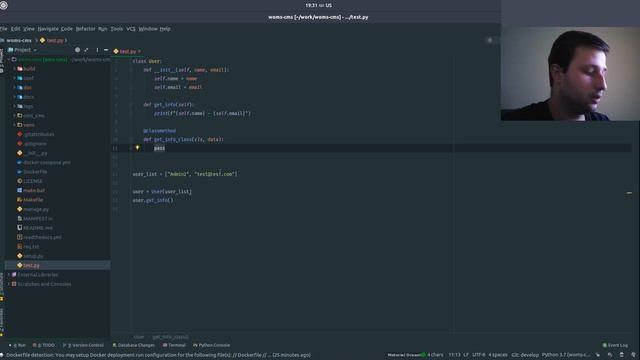Expand Scratches and Consoles node
640x360 pixels.
coord(9,284)
